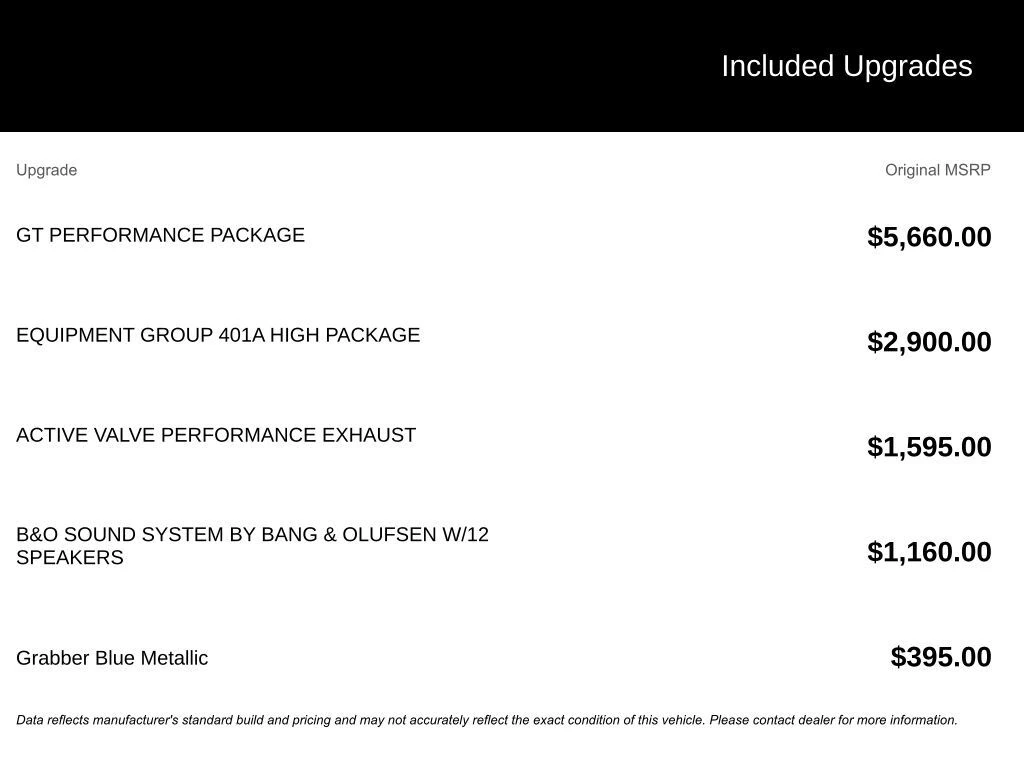
Task: Select the B&O Sound System upgrade name
Action: (252, 535)
